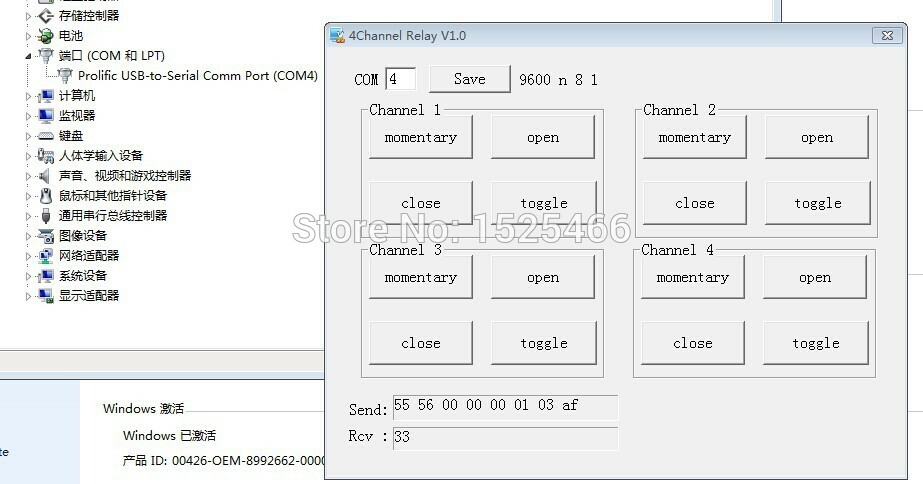Click the battery (电池) device icon
The image size is (923, 484).
click(45, 36)
